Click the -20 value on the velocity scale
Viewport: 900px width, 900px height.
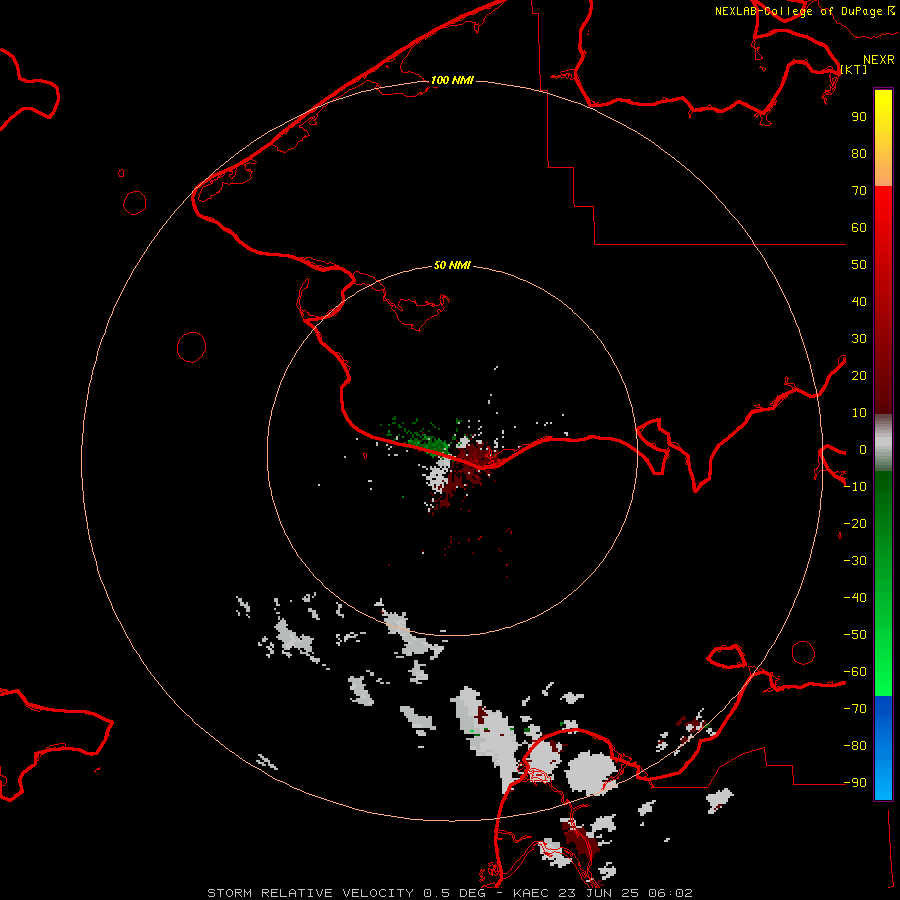[855, 524]
